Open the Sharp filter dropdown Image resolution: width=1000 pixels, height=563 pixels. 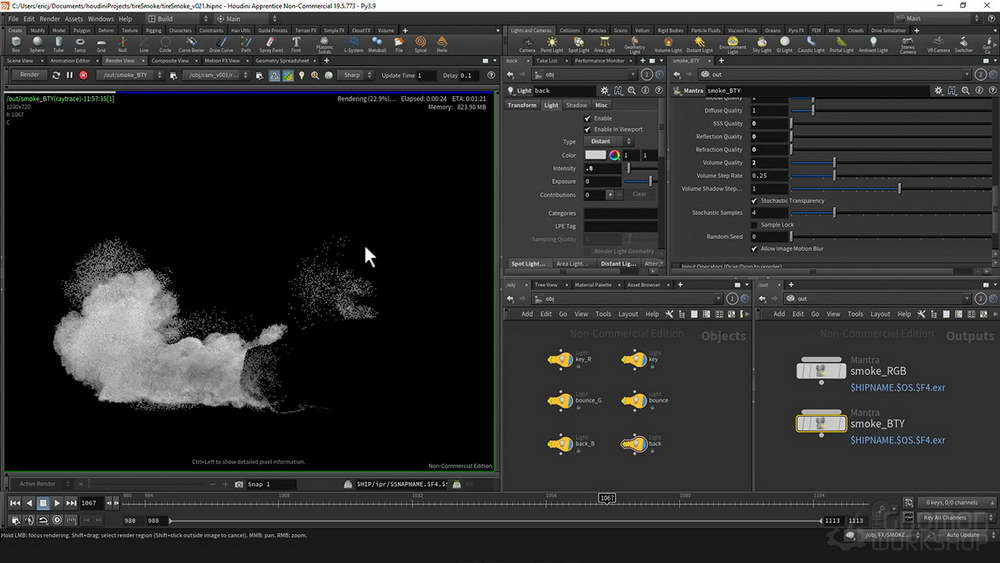(355, 75)
